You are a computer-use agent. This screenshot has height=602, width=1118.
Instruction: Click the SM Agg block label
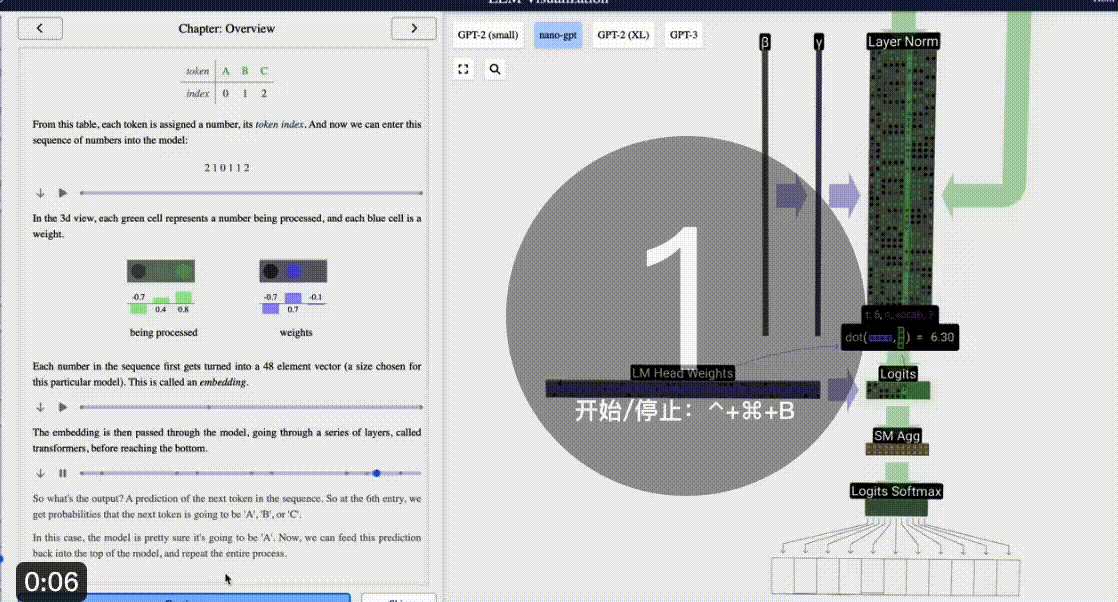pyautogui.click(x=897, y=436)
